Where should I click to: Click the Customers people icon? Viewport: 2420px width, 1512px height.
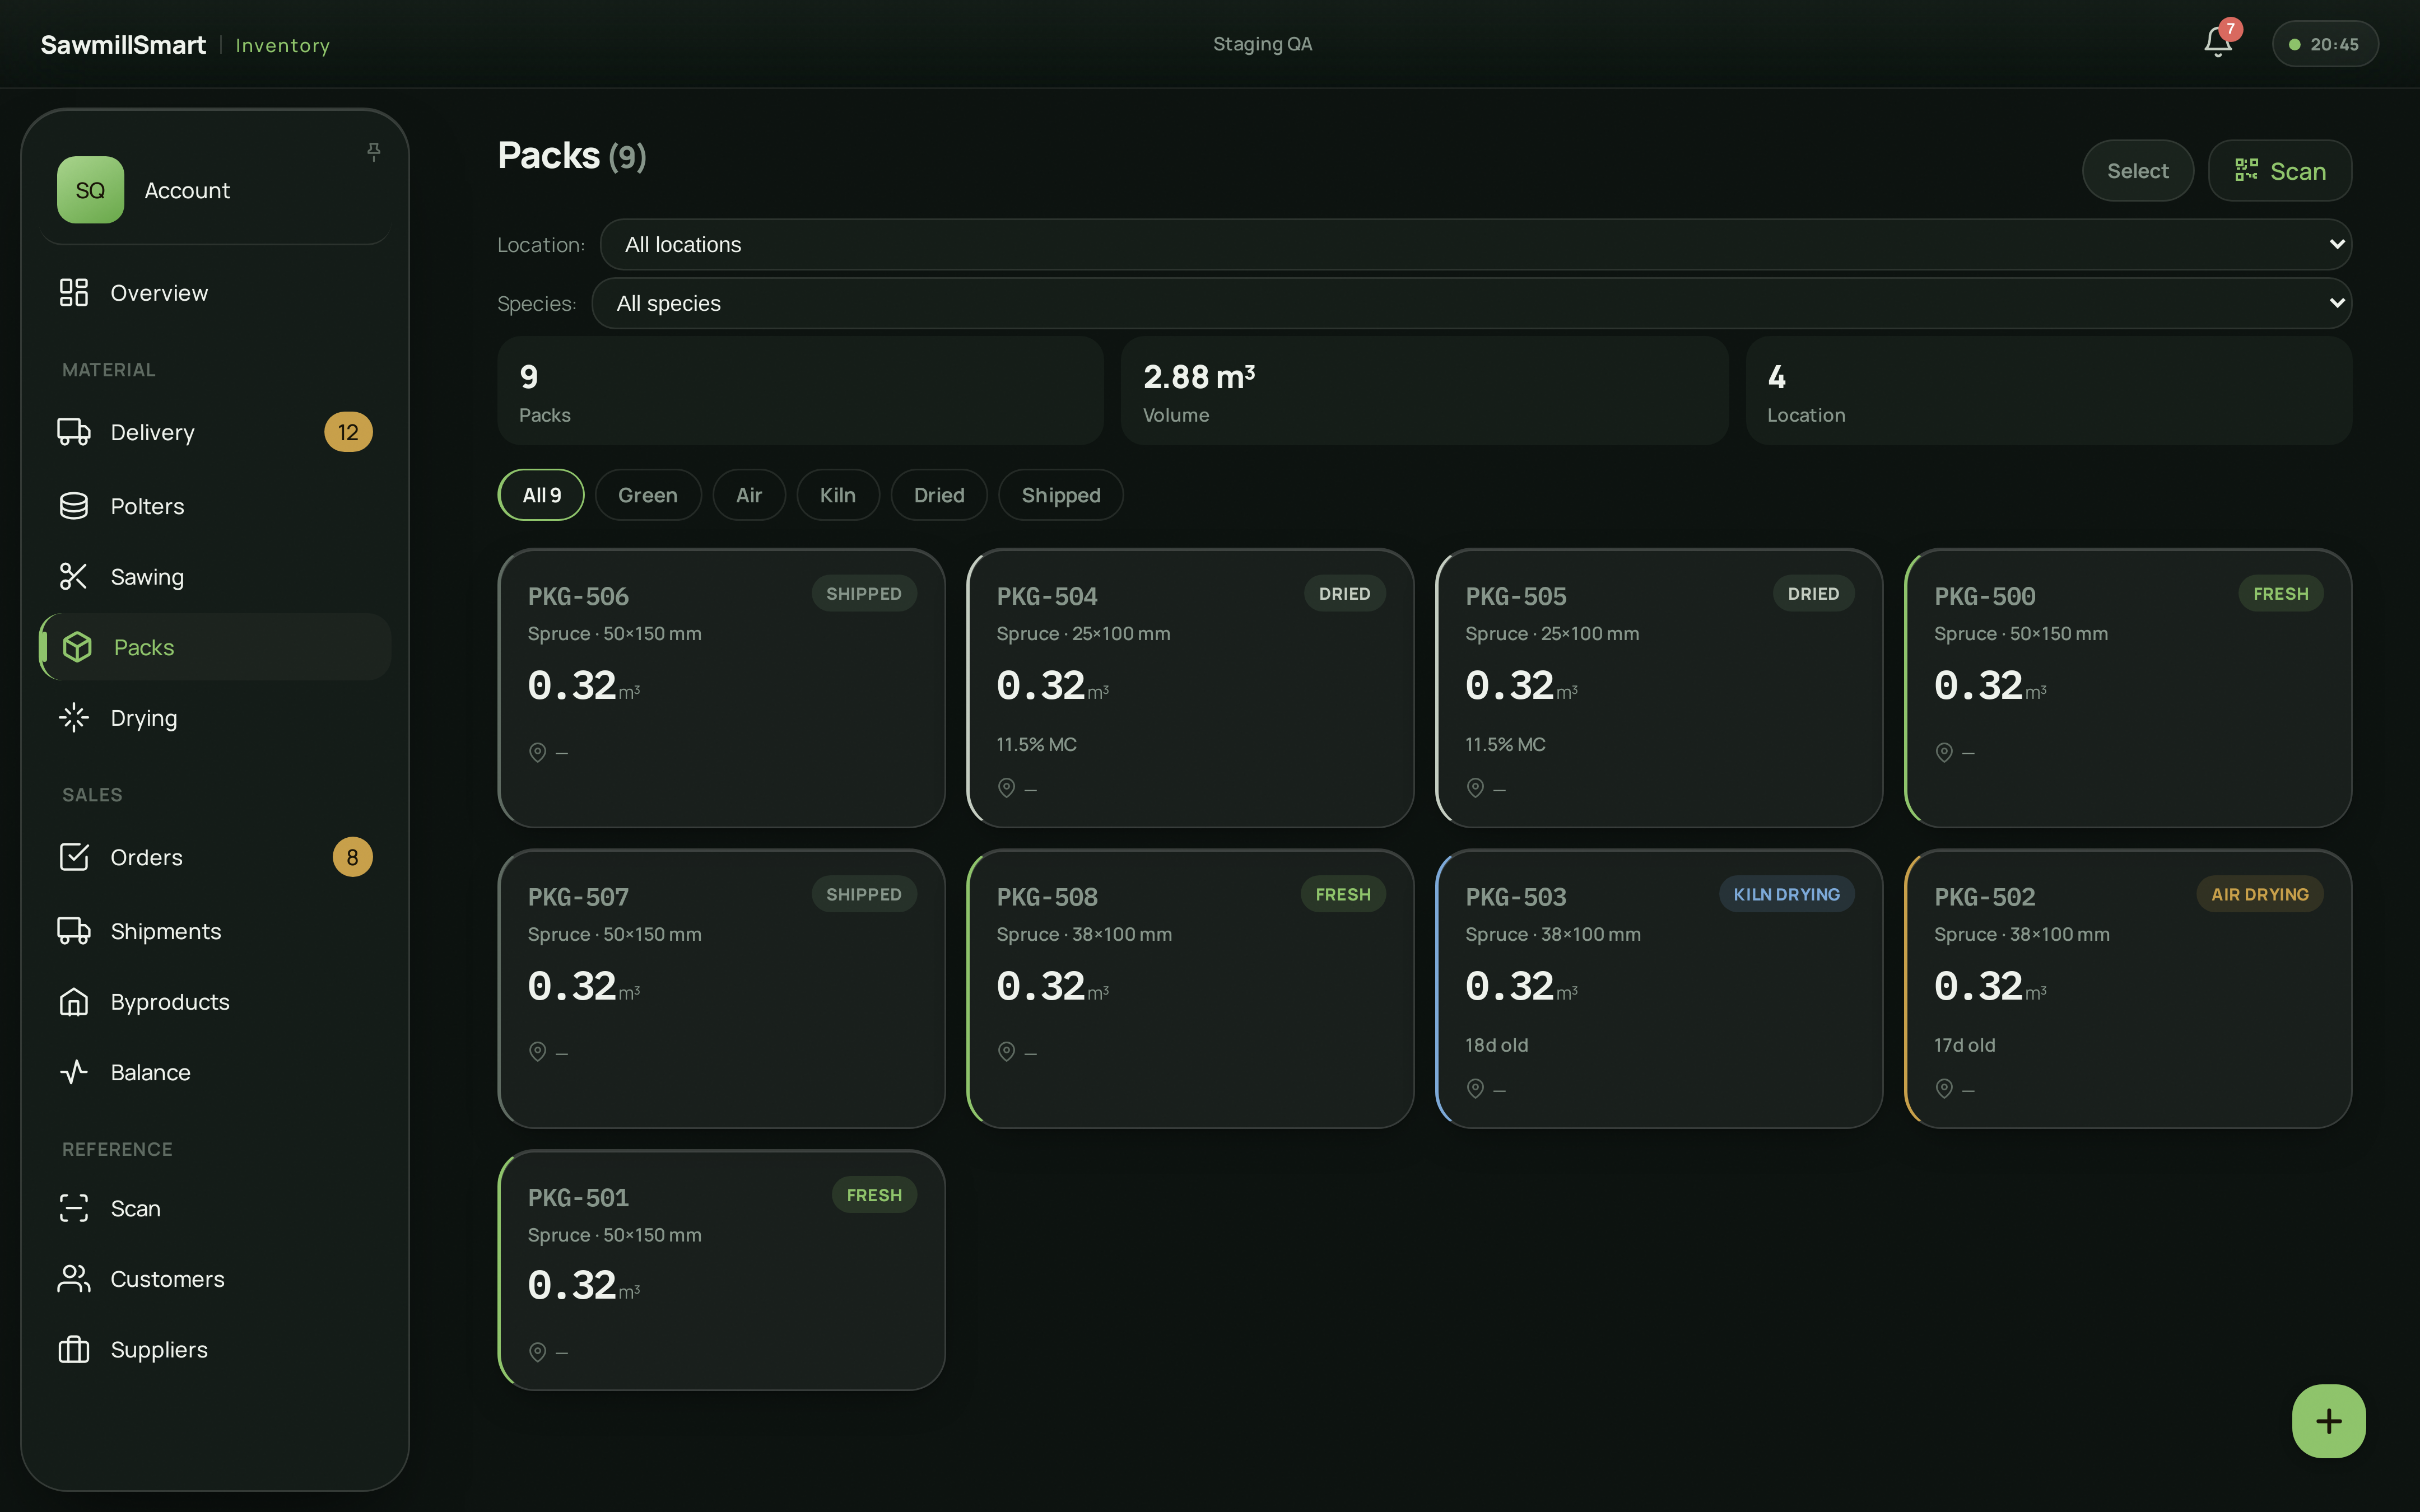click(74, 1279)
